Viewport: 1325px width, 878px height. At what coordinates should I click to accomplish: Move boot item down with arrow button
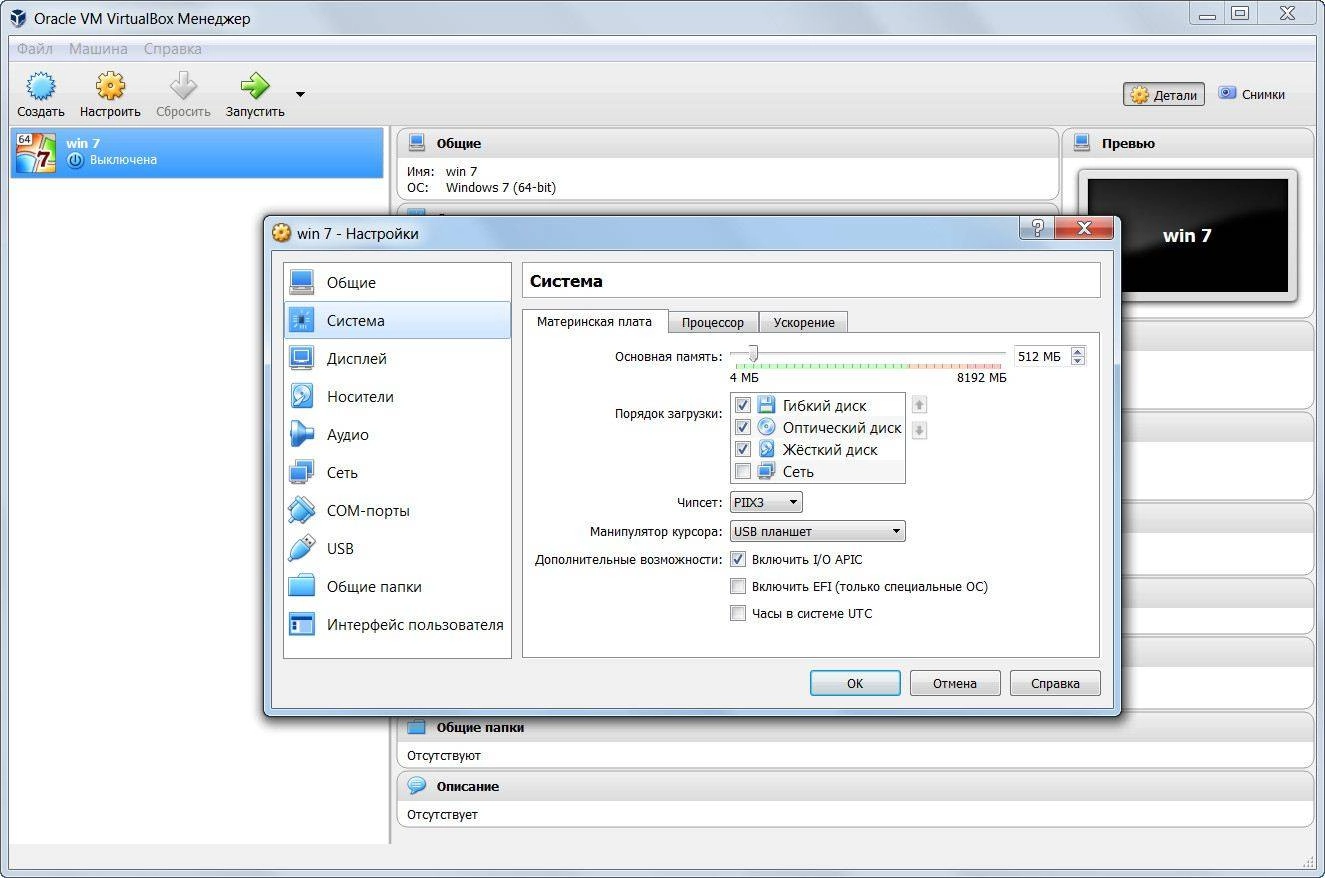(x=919, y=430)
